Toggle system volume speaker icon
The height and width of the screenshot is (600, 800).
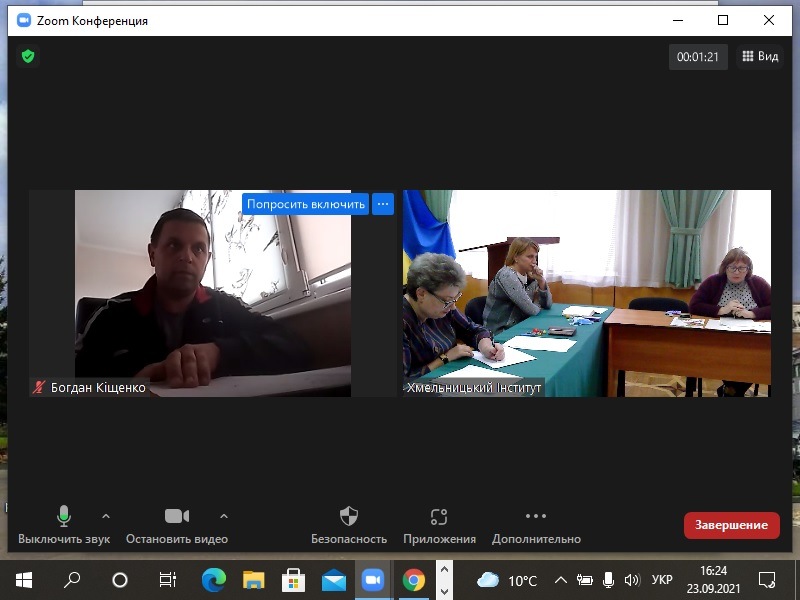pos(631,580)
